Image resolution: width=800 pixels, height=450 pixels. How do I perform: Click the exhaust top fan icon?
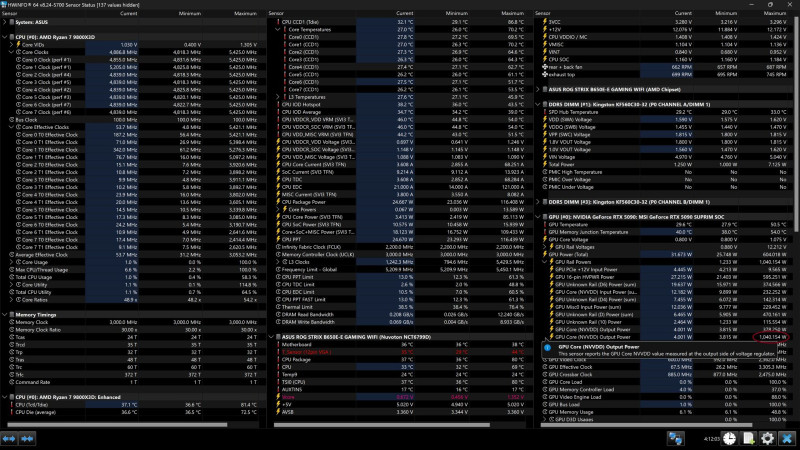click(x=544, y=74)
